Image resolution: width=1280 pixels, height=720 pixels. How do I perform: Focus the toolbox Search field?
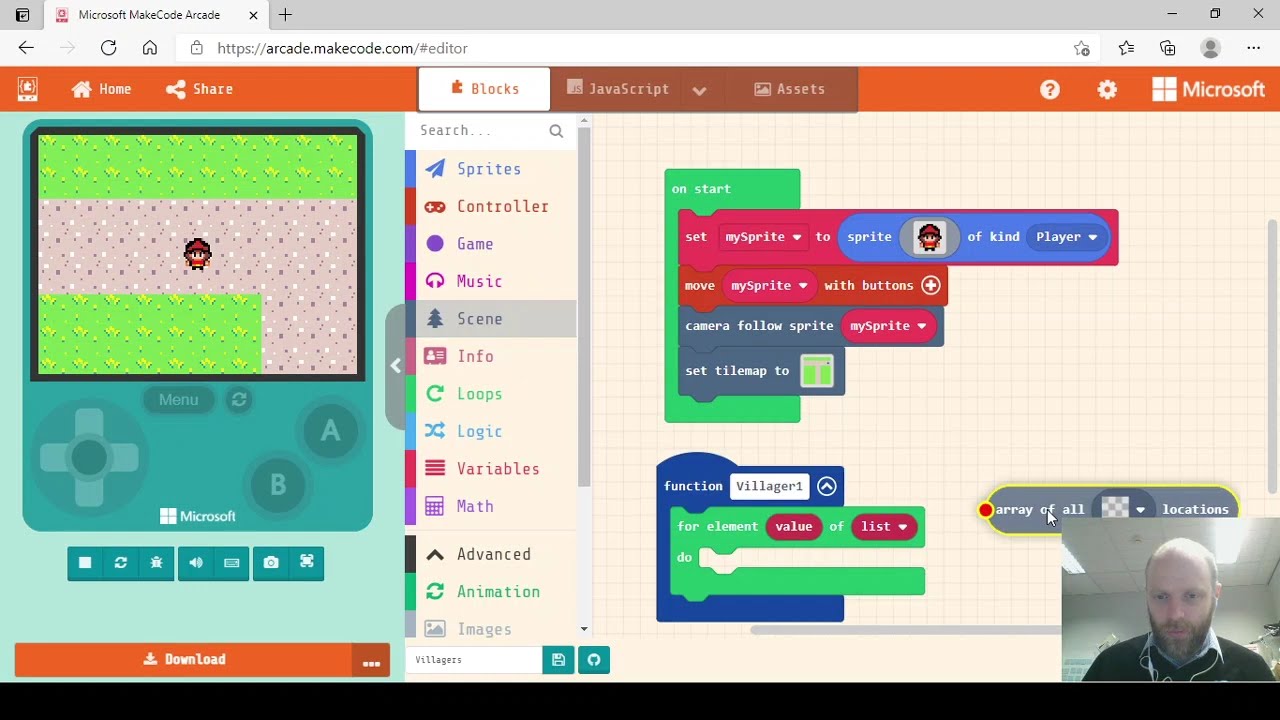coord(481,130)
